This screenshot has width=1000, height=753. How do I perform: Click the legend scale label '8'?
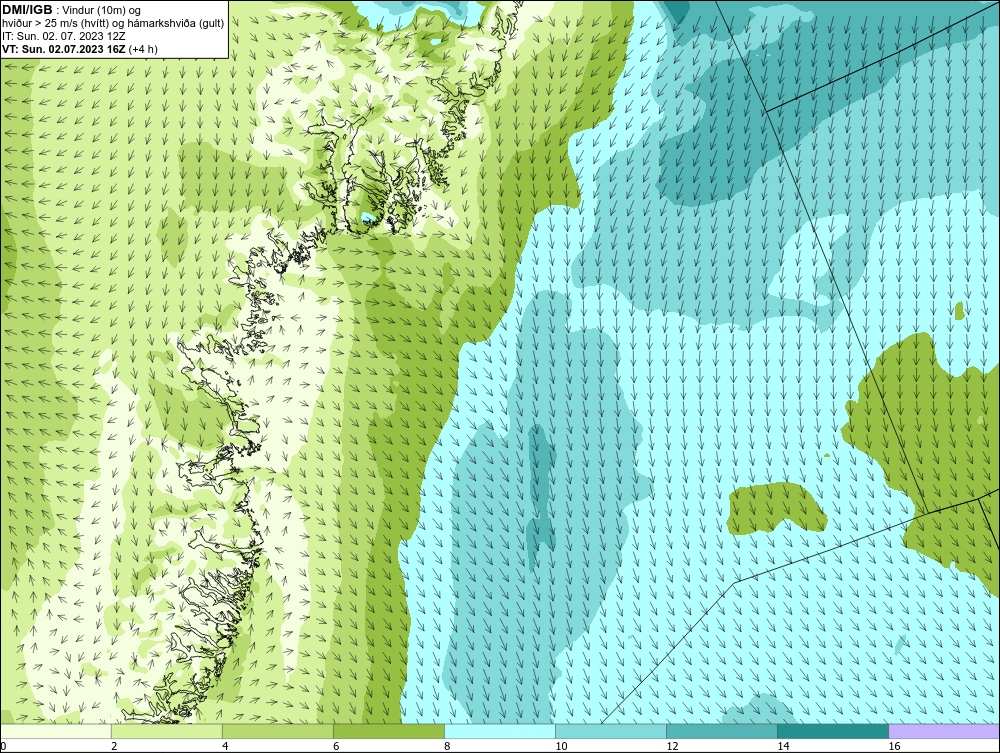(x=447, y=746)
